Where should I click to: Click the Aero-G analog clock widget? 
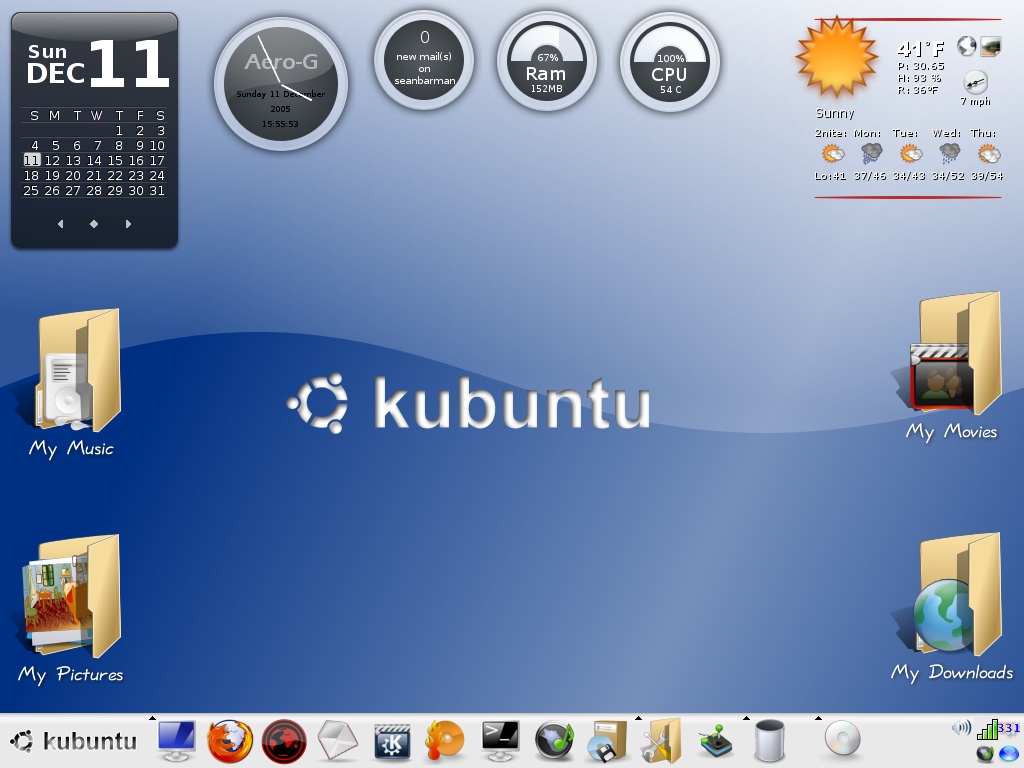point(281,84)
